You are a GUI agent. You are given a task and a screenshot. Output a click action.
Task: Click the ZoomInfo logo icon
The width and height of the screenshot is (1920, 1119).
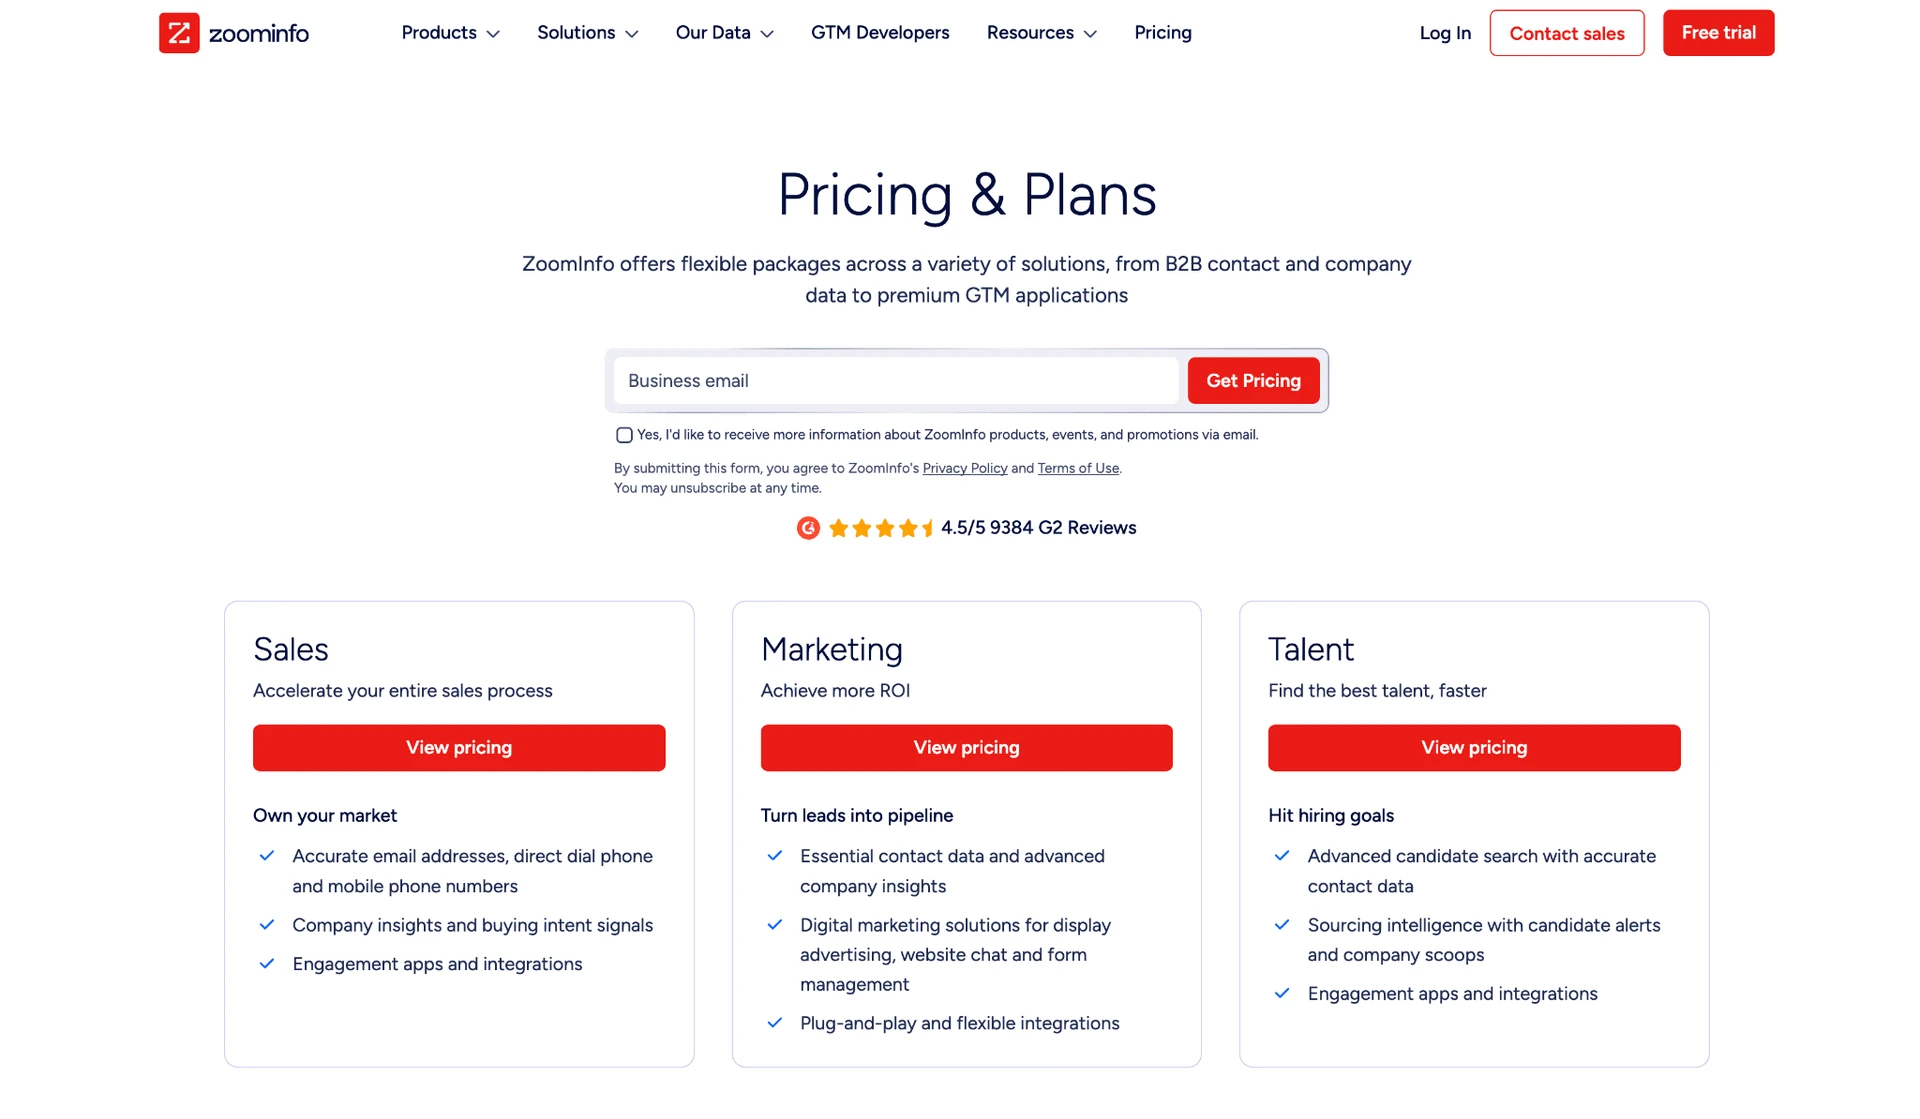pos(179,33)
